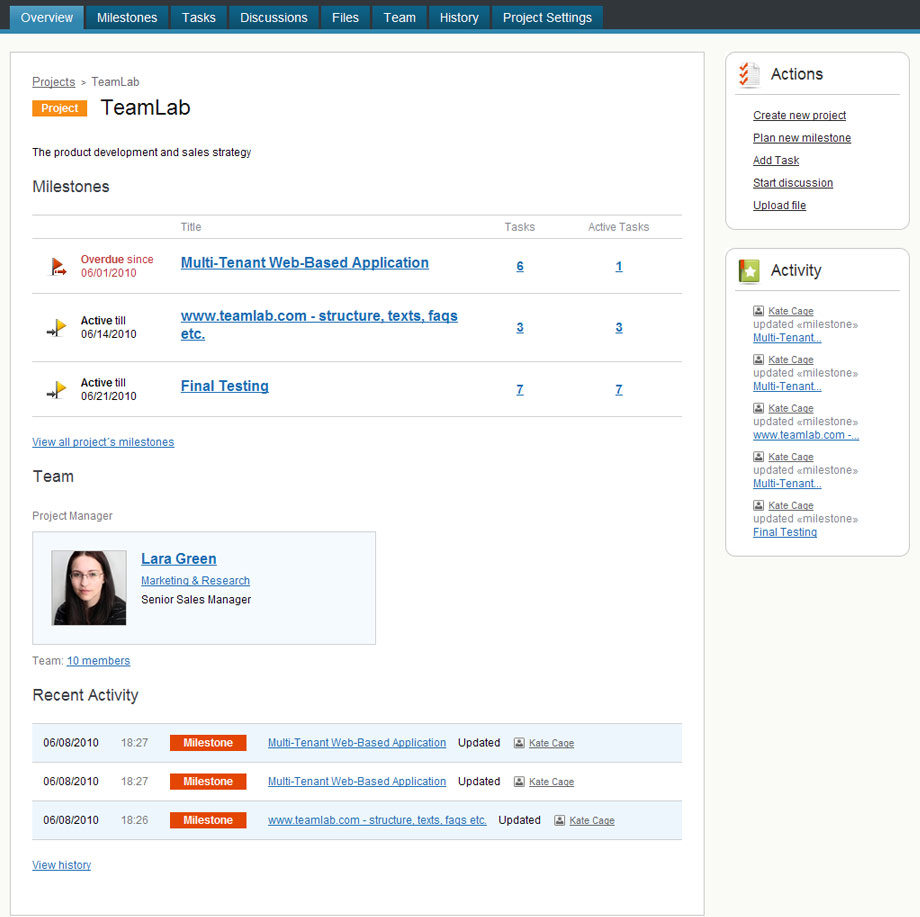
Task: Open the Overview tab
Action: tap(47, 18)
